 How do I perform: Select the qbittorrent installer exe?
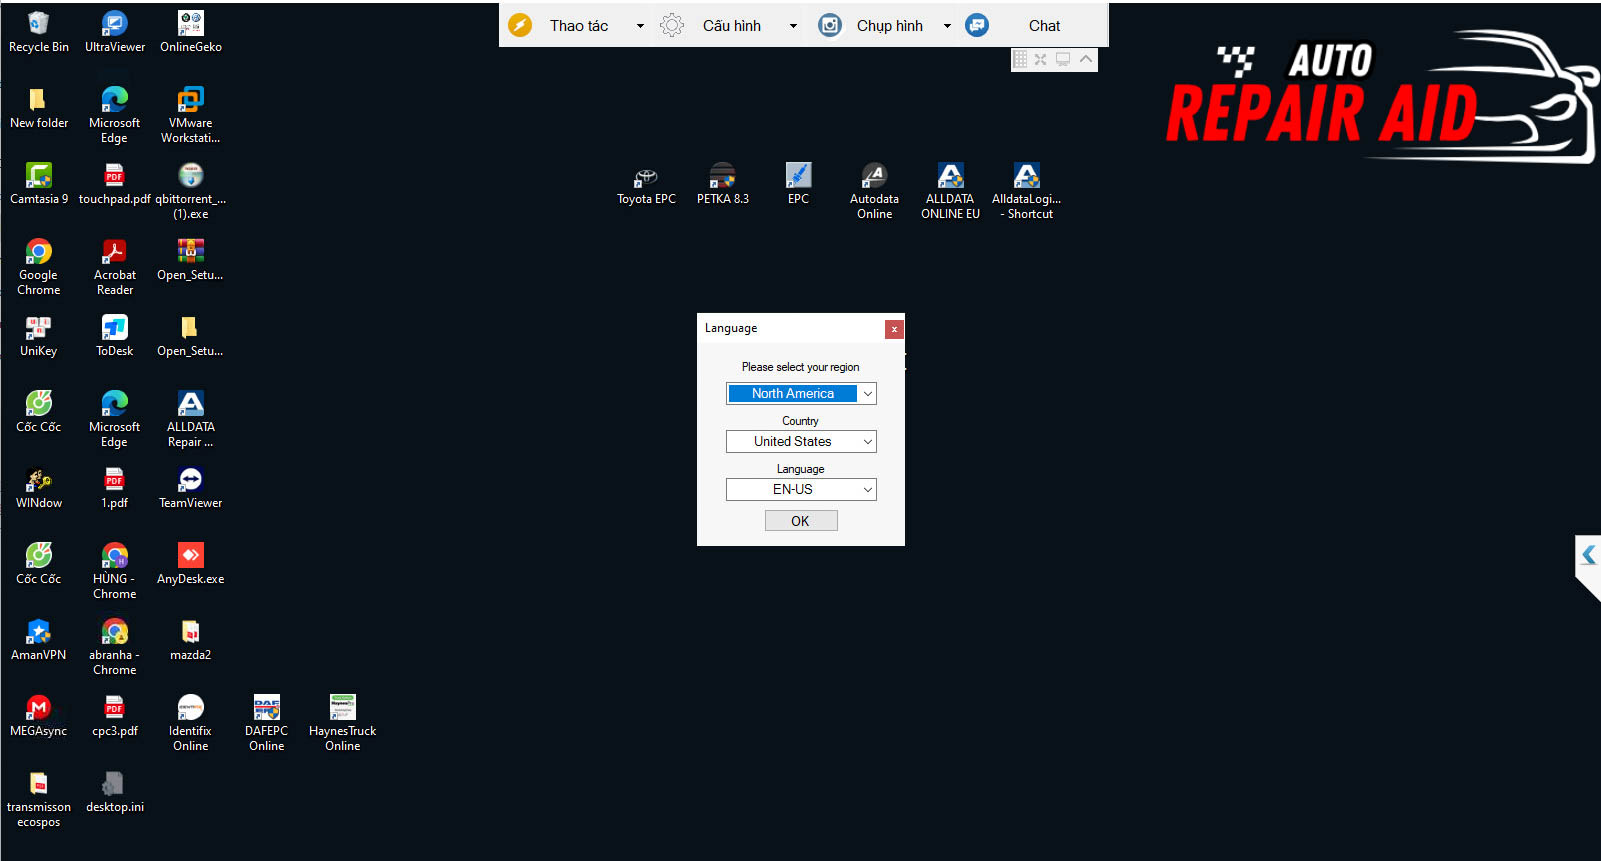[191, 191]
